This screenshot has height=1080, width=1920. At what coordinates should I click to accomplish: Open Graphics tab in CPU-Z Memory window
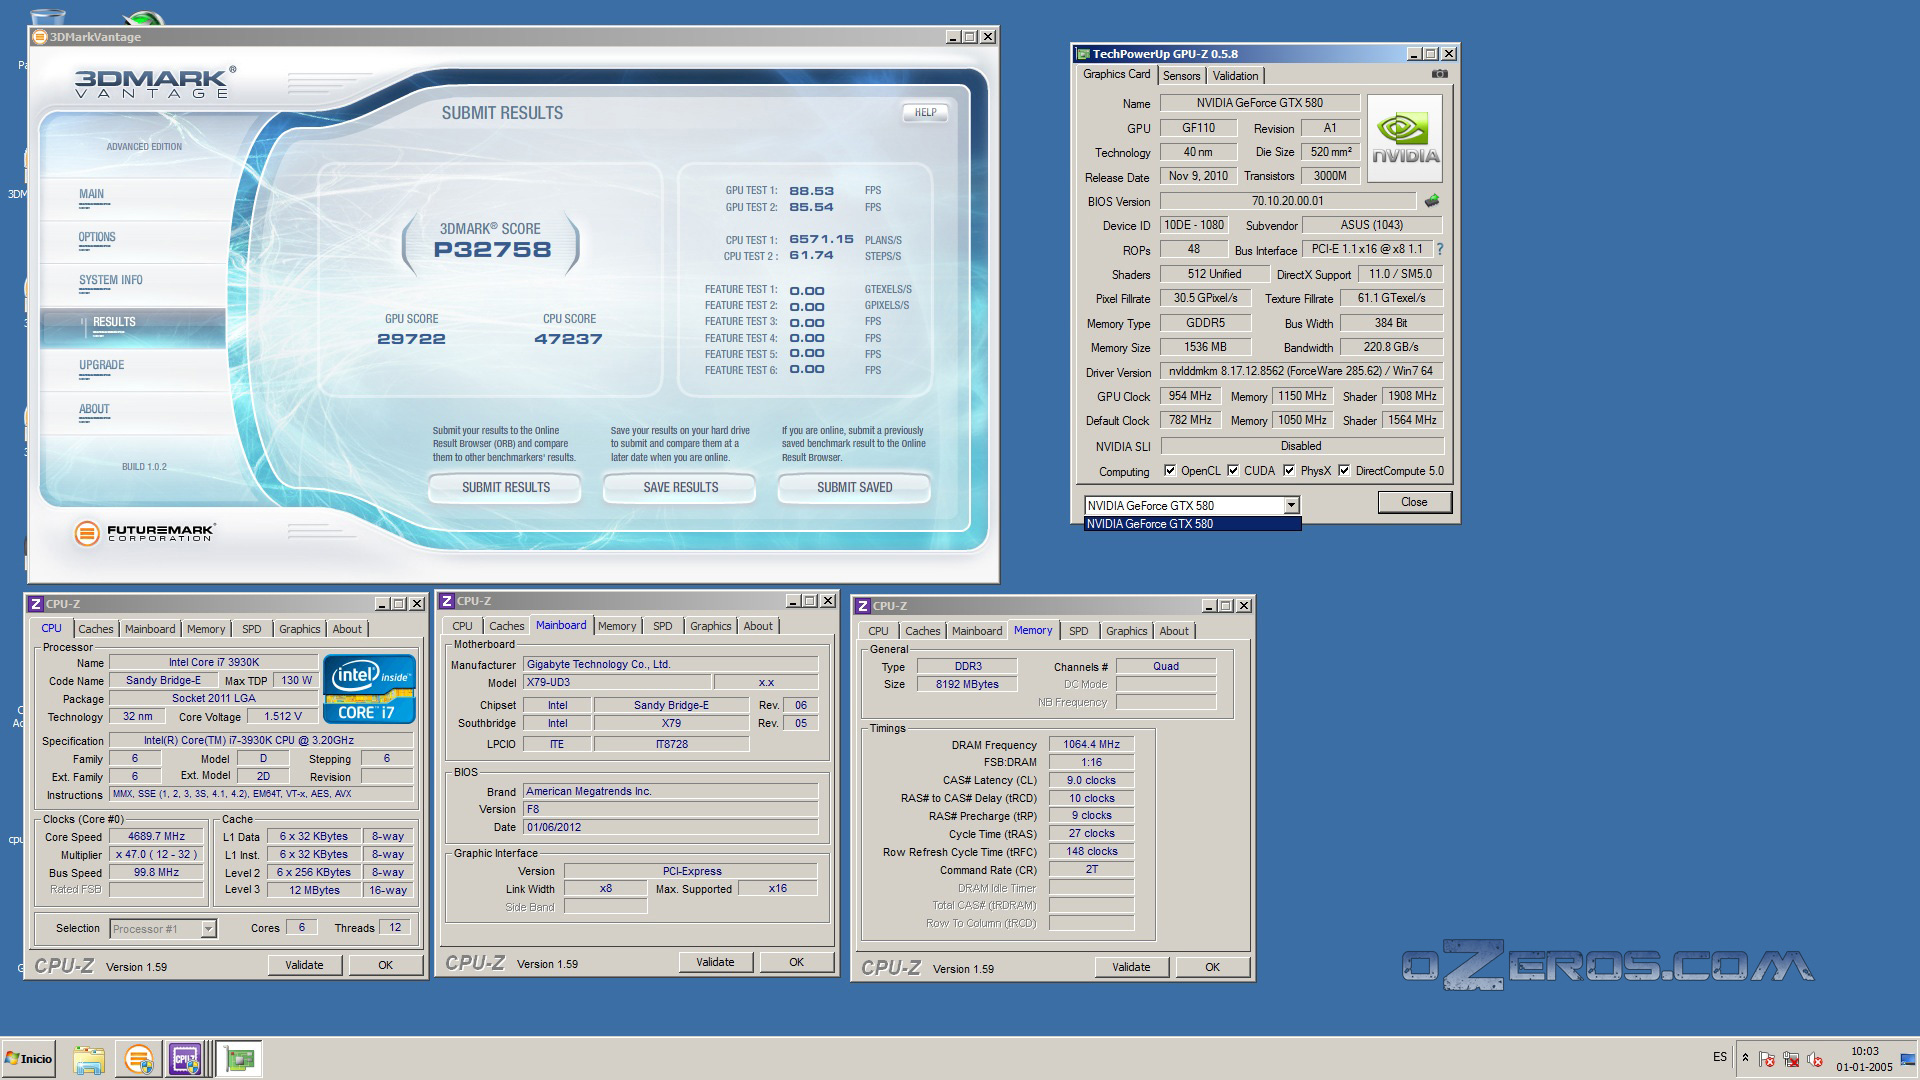[1126, 631]
